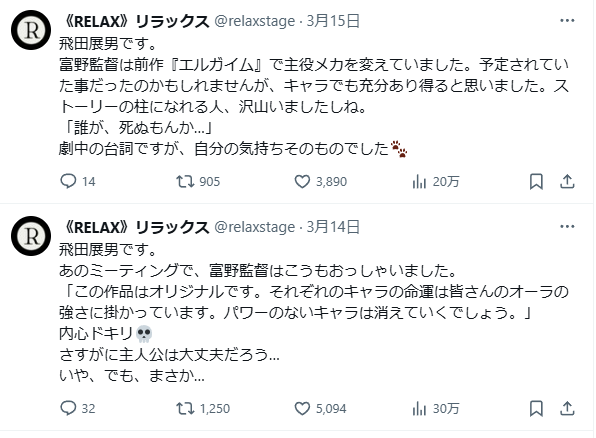Retweet the post with 1,250 reposts

click(x=203, y=408)
